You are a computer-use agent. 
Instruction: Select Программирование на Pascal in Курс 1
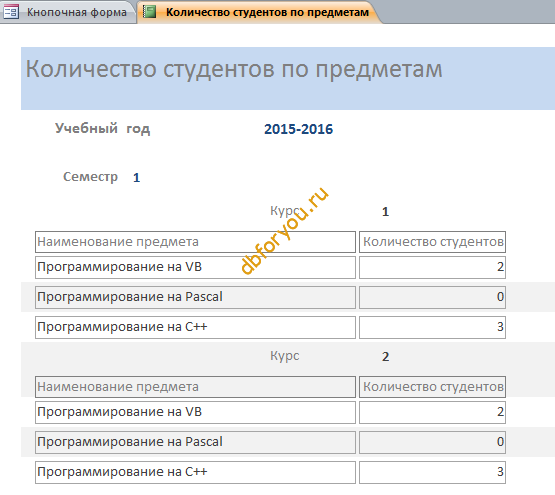pos(195,297)
